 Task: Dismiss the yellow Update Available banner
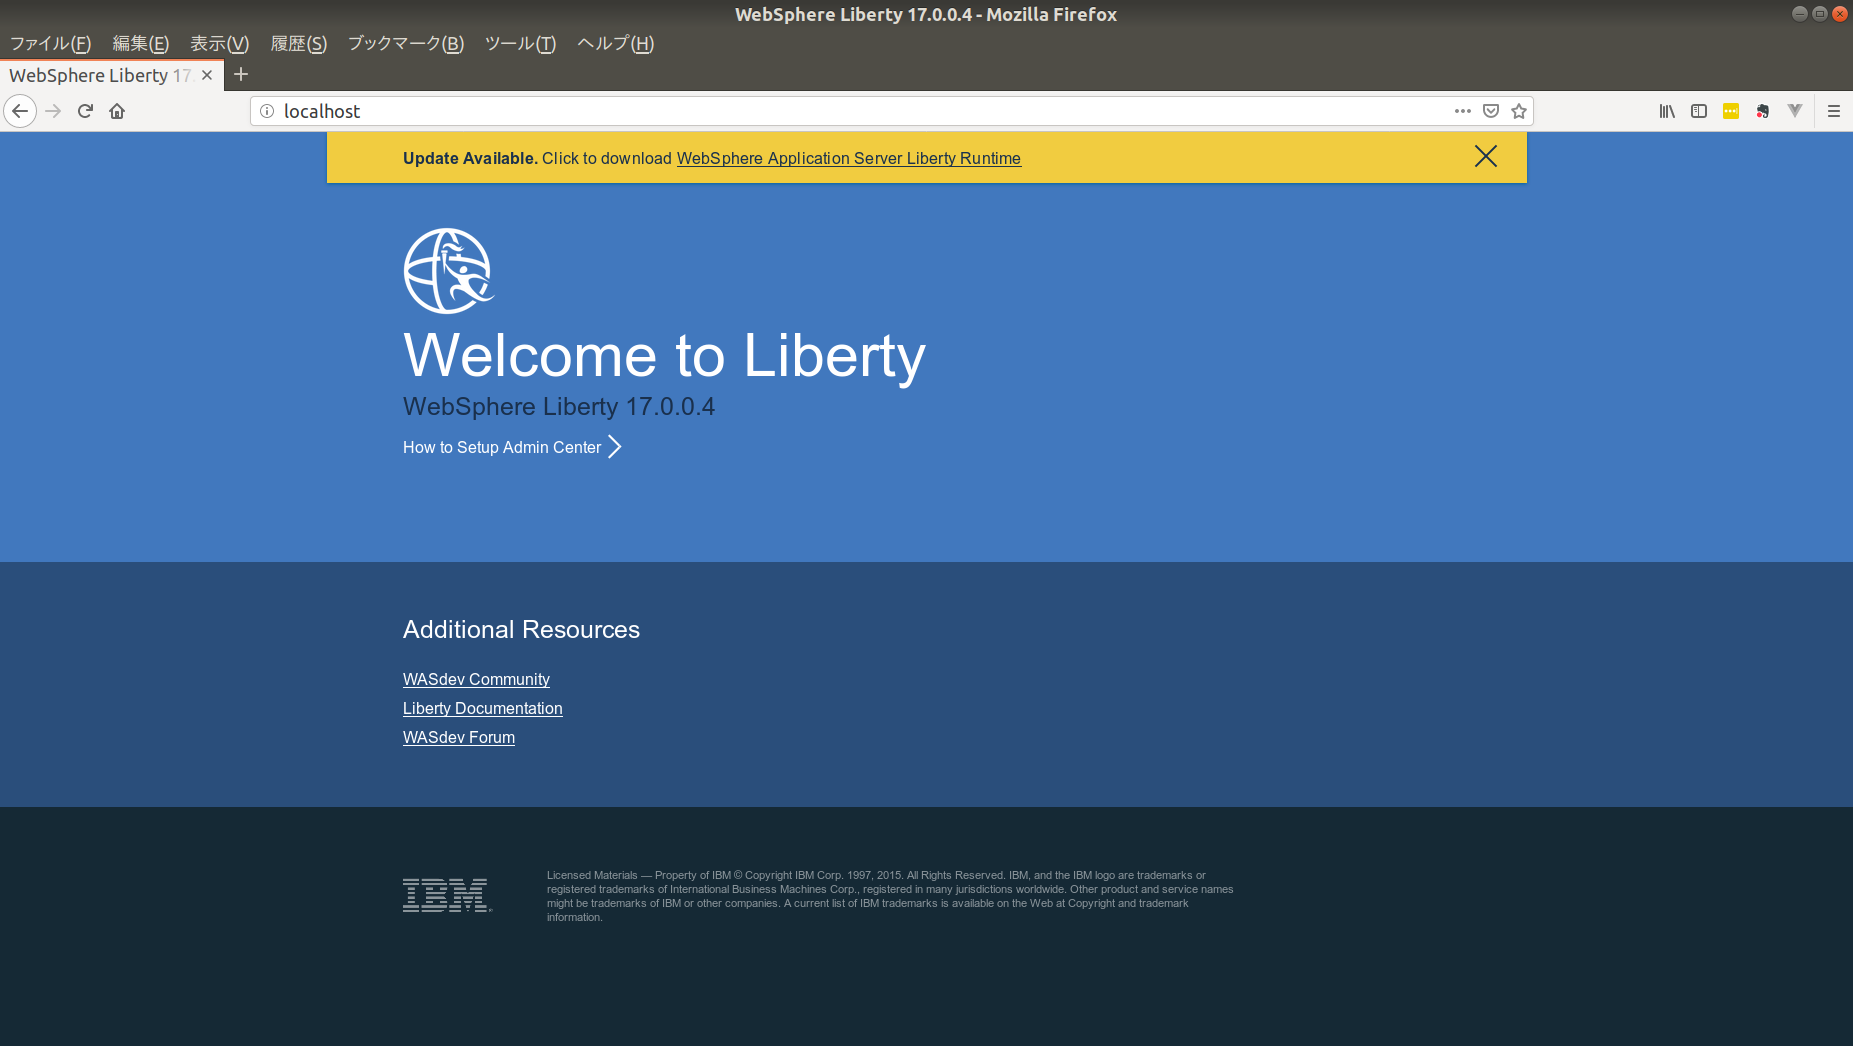tap(1485, 157)
